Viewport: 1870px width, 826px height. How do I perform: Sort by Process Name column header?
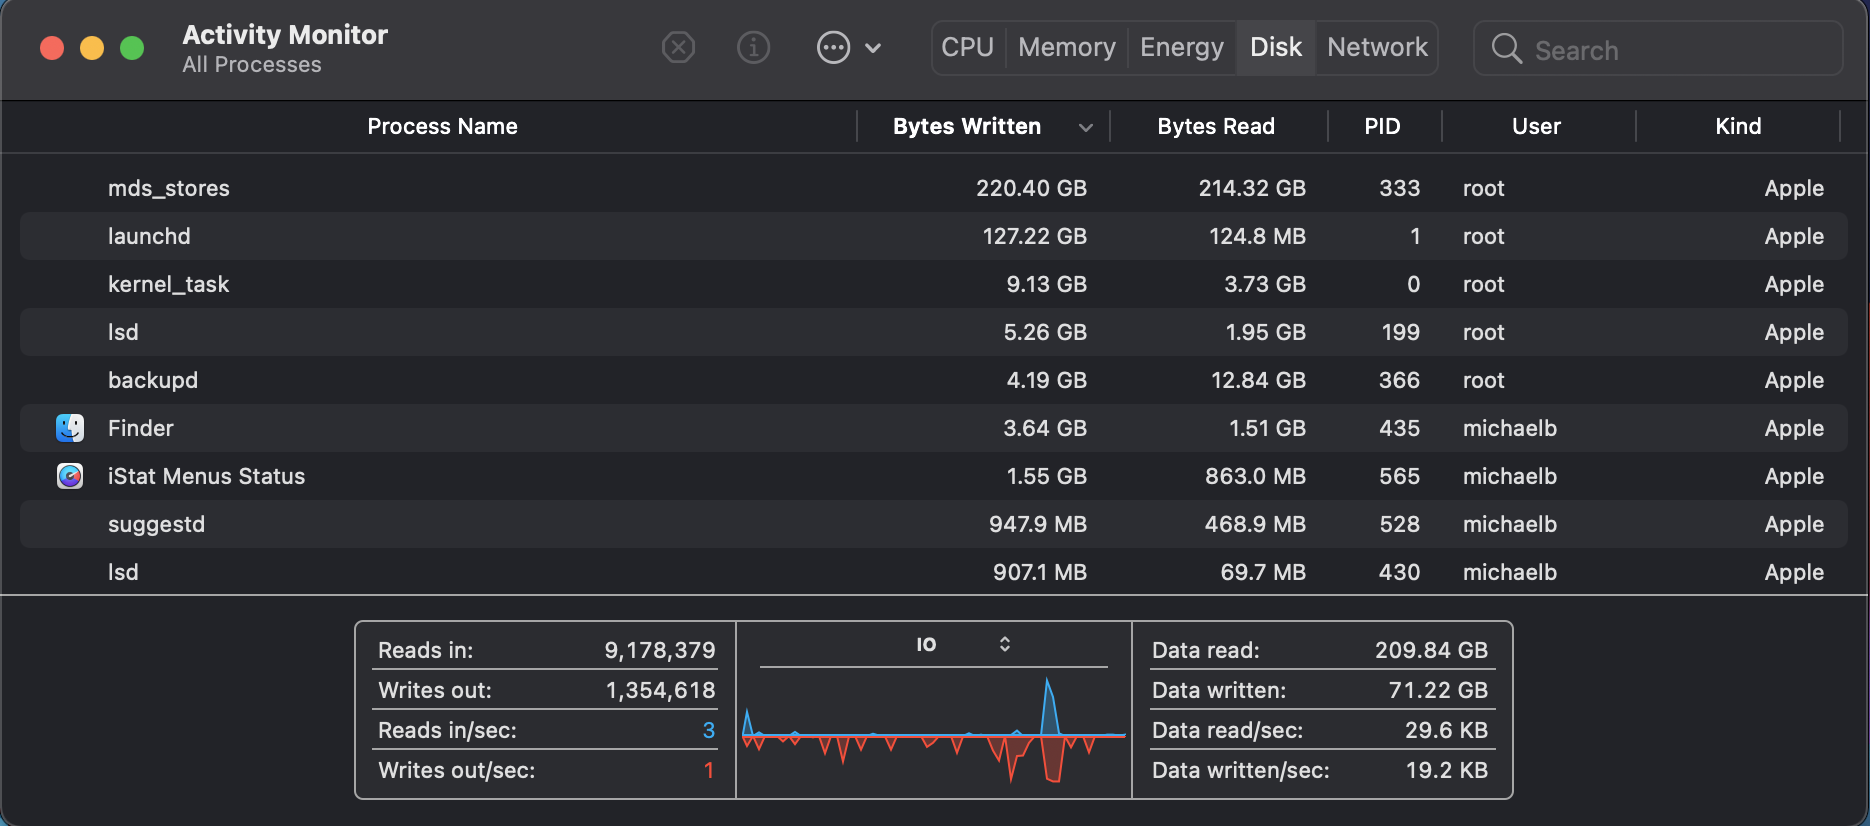(x=442, y=127)
